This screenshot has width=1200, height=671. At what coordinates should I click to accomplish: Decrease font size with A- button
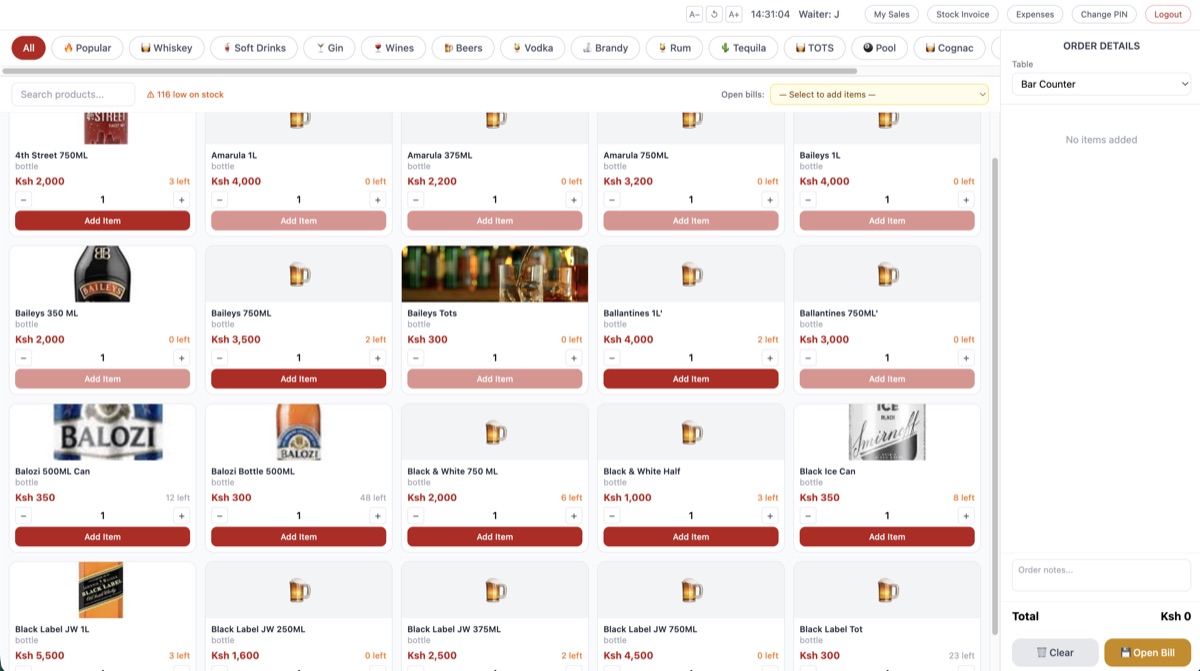point(694,14)
